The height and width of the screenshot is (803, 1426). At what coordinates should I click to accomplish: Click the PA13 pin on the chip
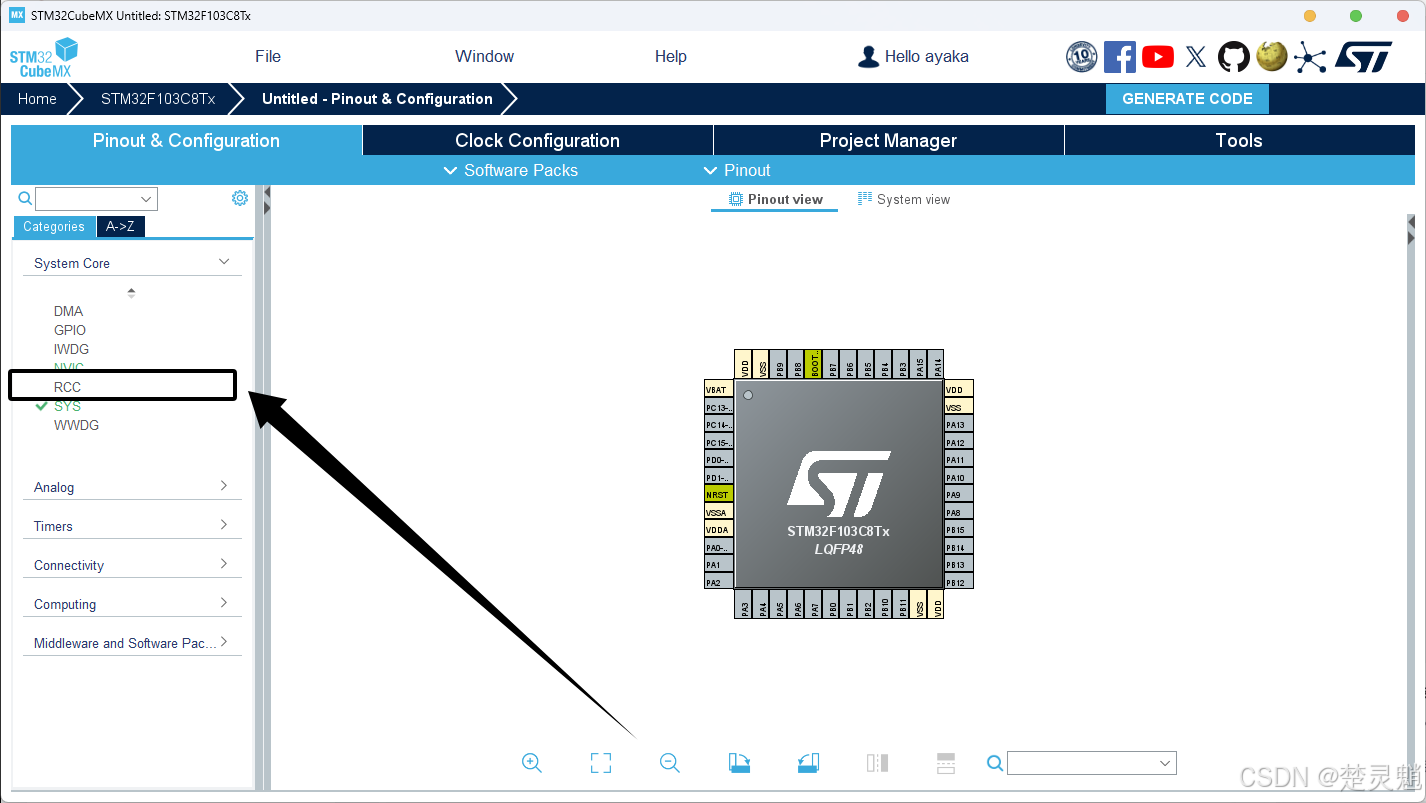tap(959, 425)
